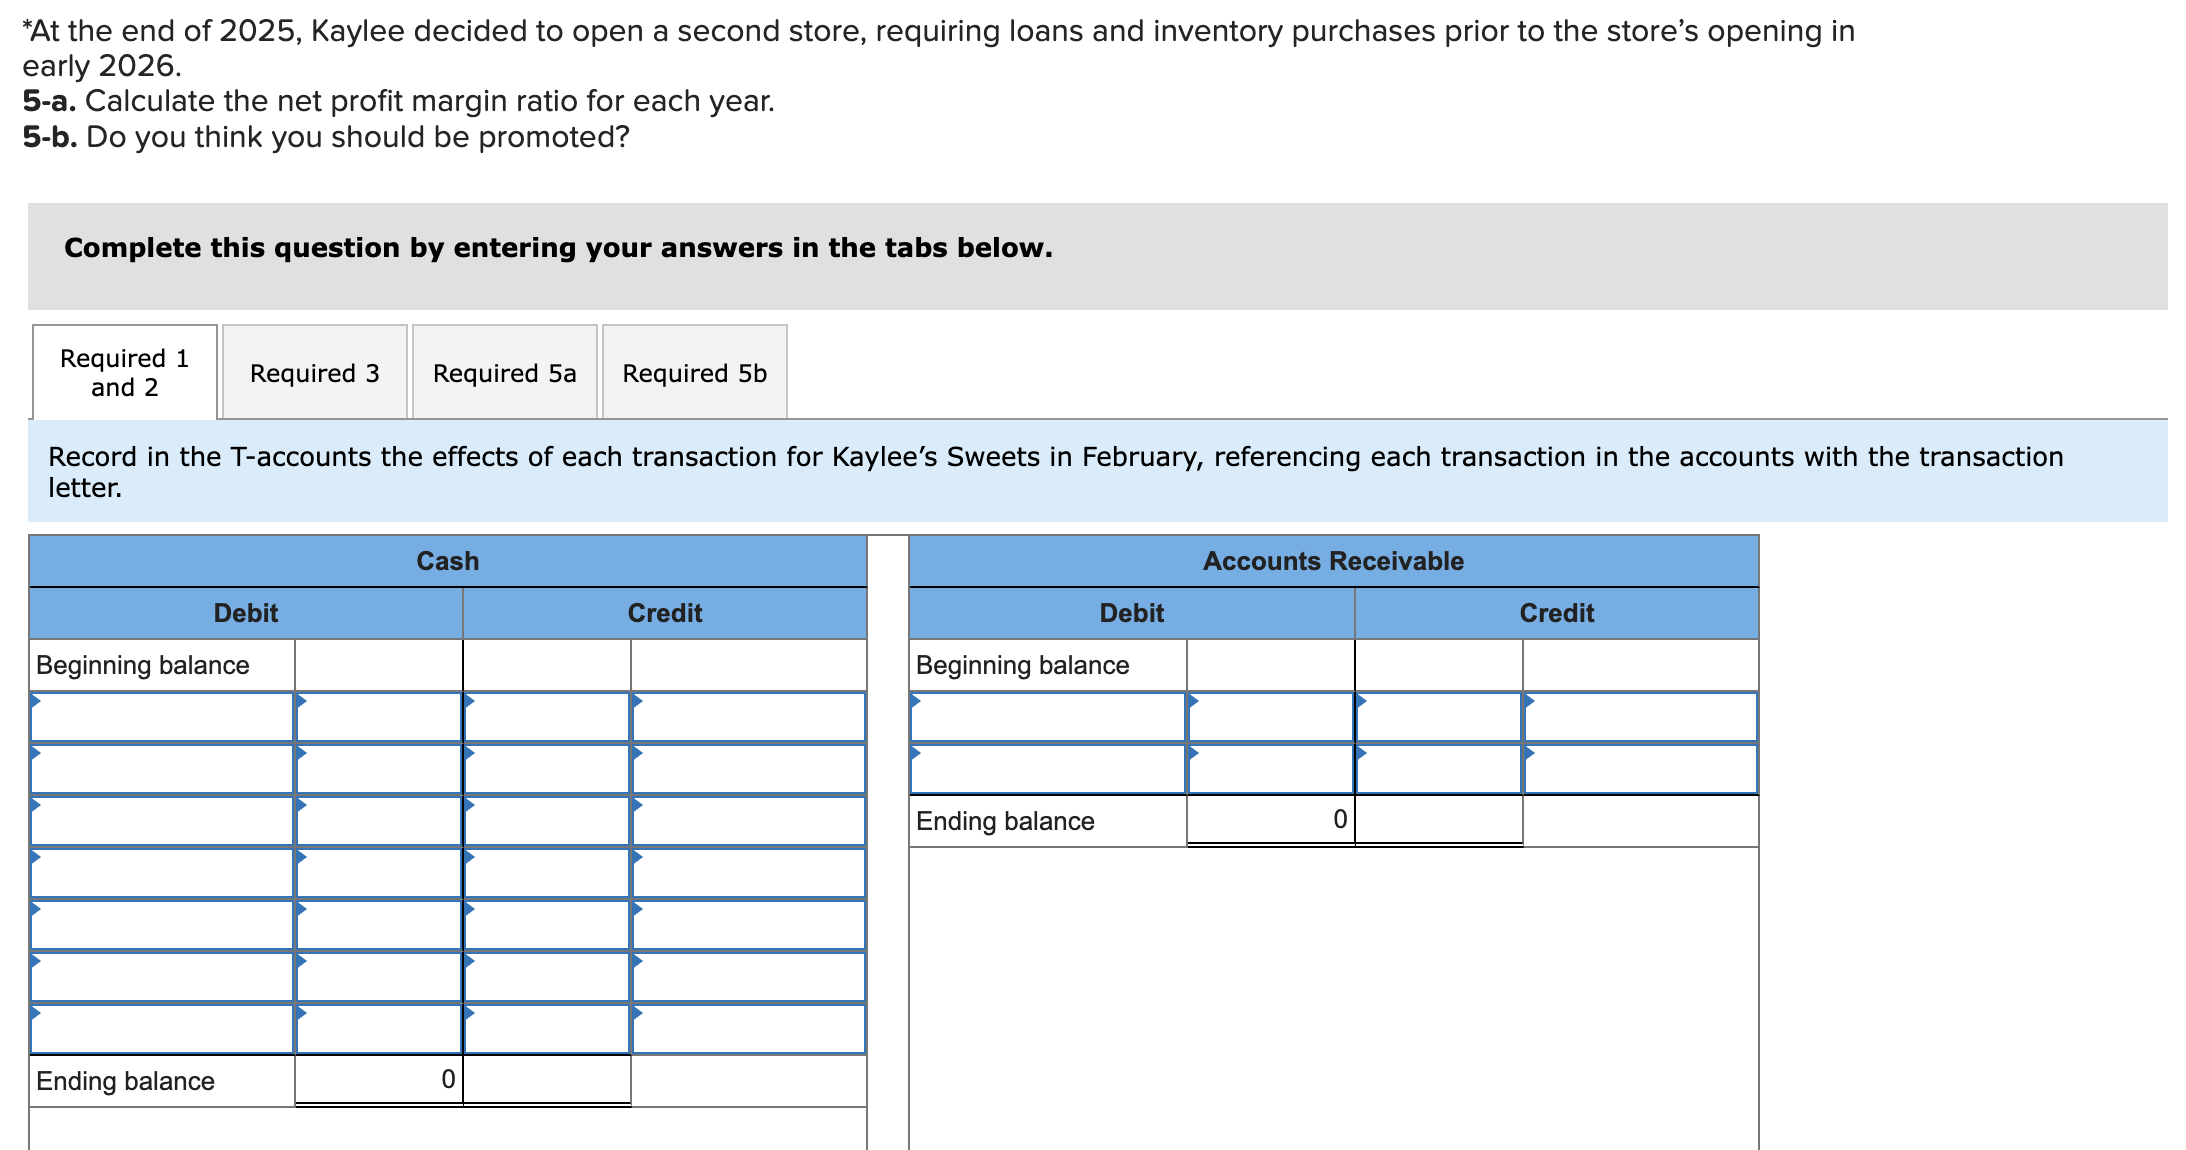Click second Accounts Receivable credit amount cell
Screen dimensions: 2186x1150
click(x=1438, y=769)
